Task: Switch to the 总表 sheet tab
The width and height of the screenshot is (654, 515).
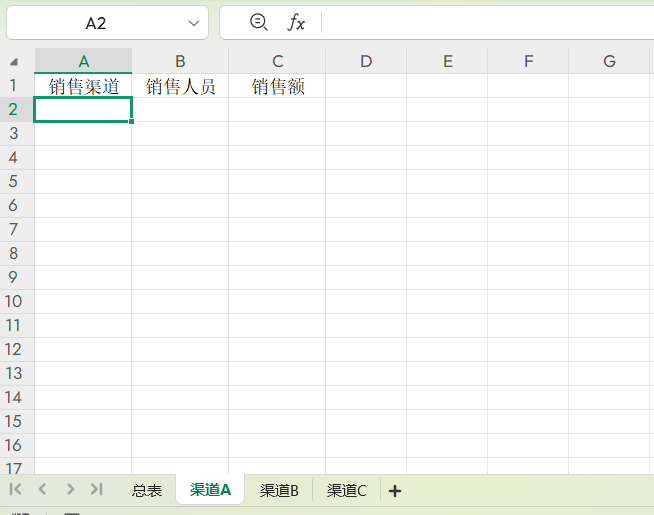Action: click(x=147, y=490)
